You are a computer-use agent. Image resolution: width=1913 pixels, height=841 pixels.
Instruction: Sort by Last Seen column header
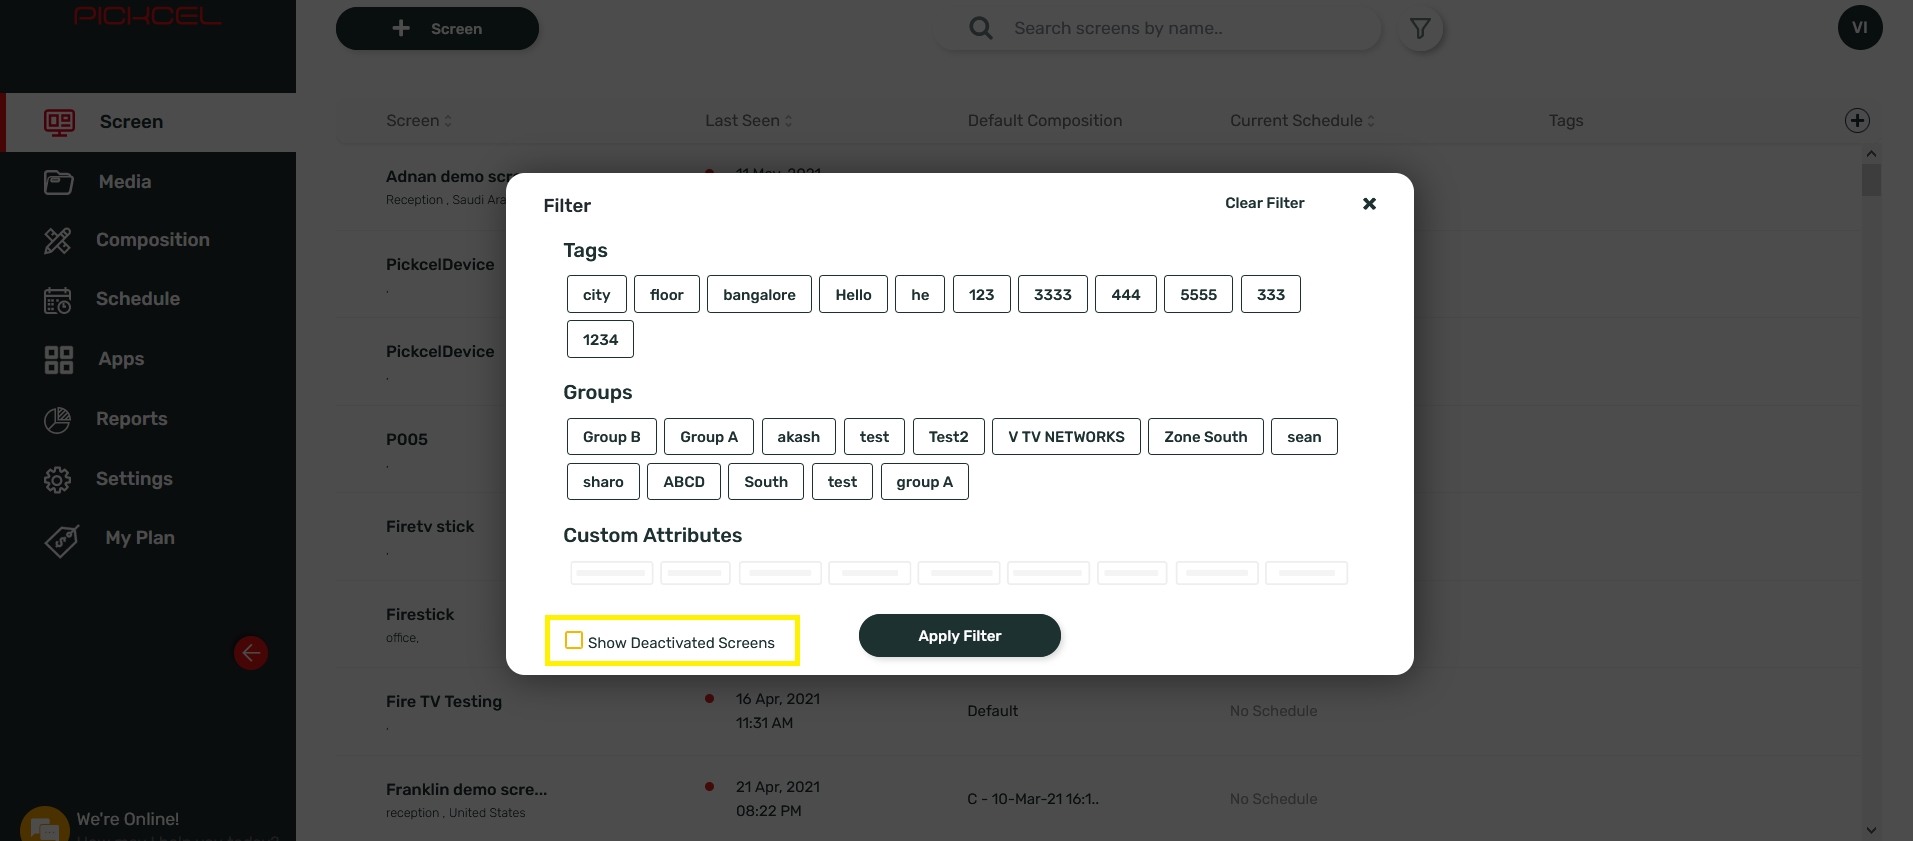(749, 120)
